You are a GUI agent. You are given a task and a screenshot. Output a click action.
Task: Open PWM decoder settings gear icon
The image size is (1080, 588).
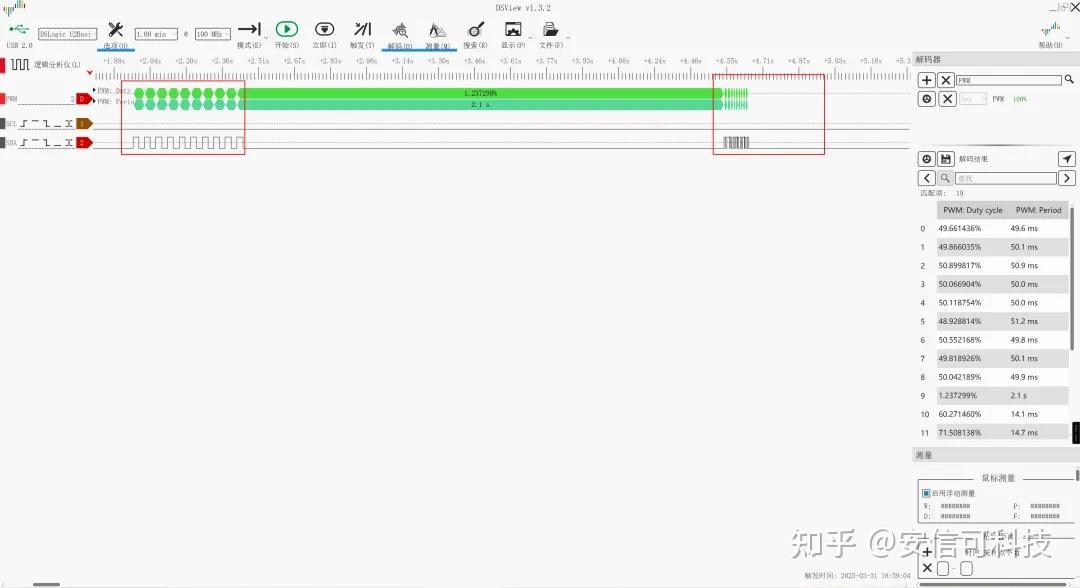pos(926,99)
